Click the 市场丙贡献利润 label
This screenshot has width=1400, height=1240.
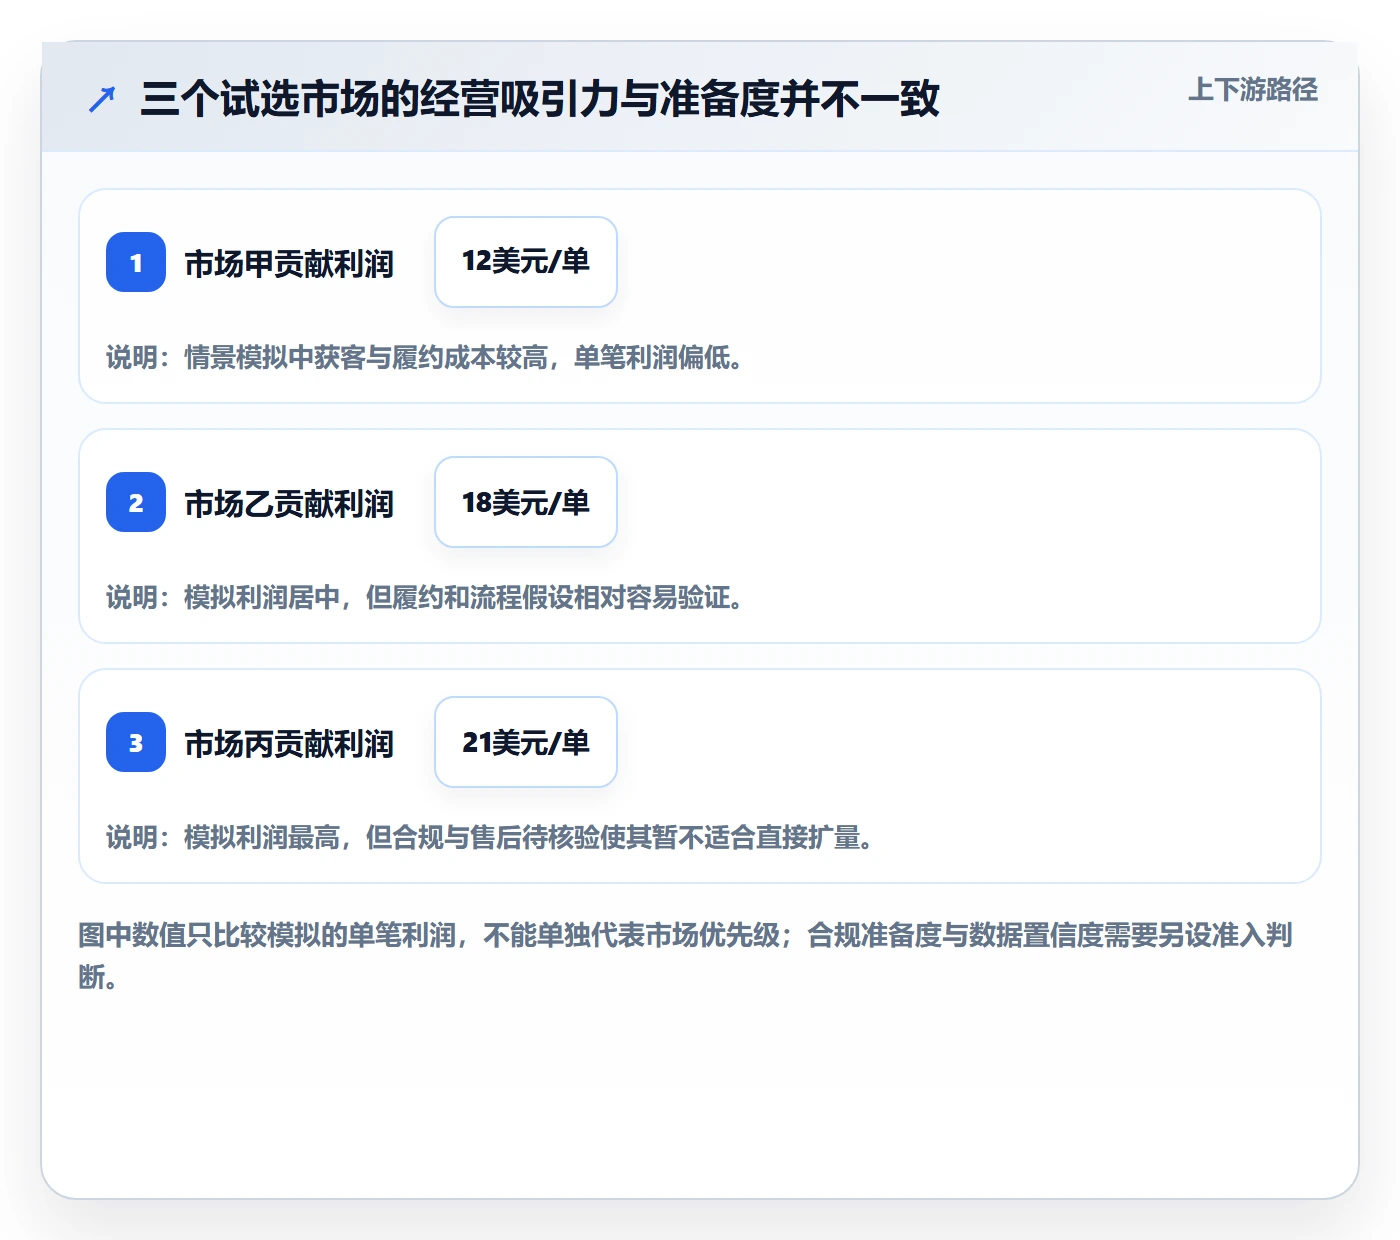pos(289,744)
